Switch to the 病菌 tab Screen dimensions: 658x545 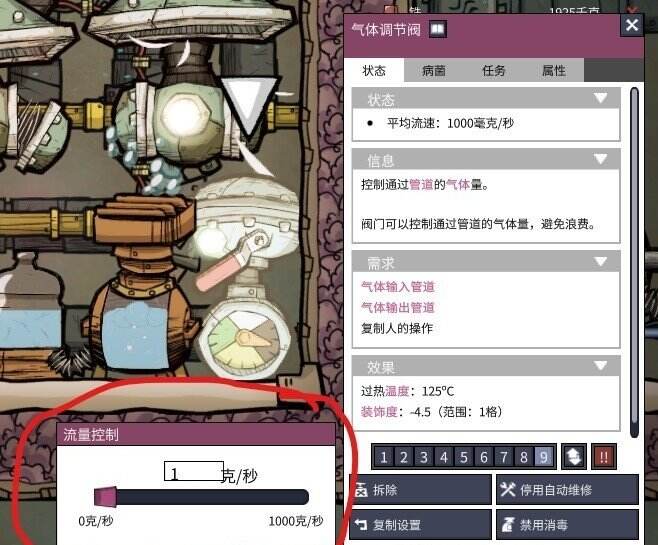click(433, 70)
